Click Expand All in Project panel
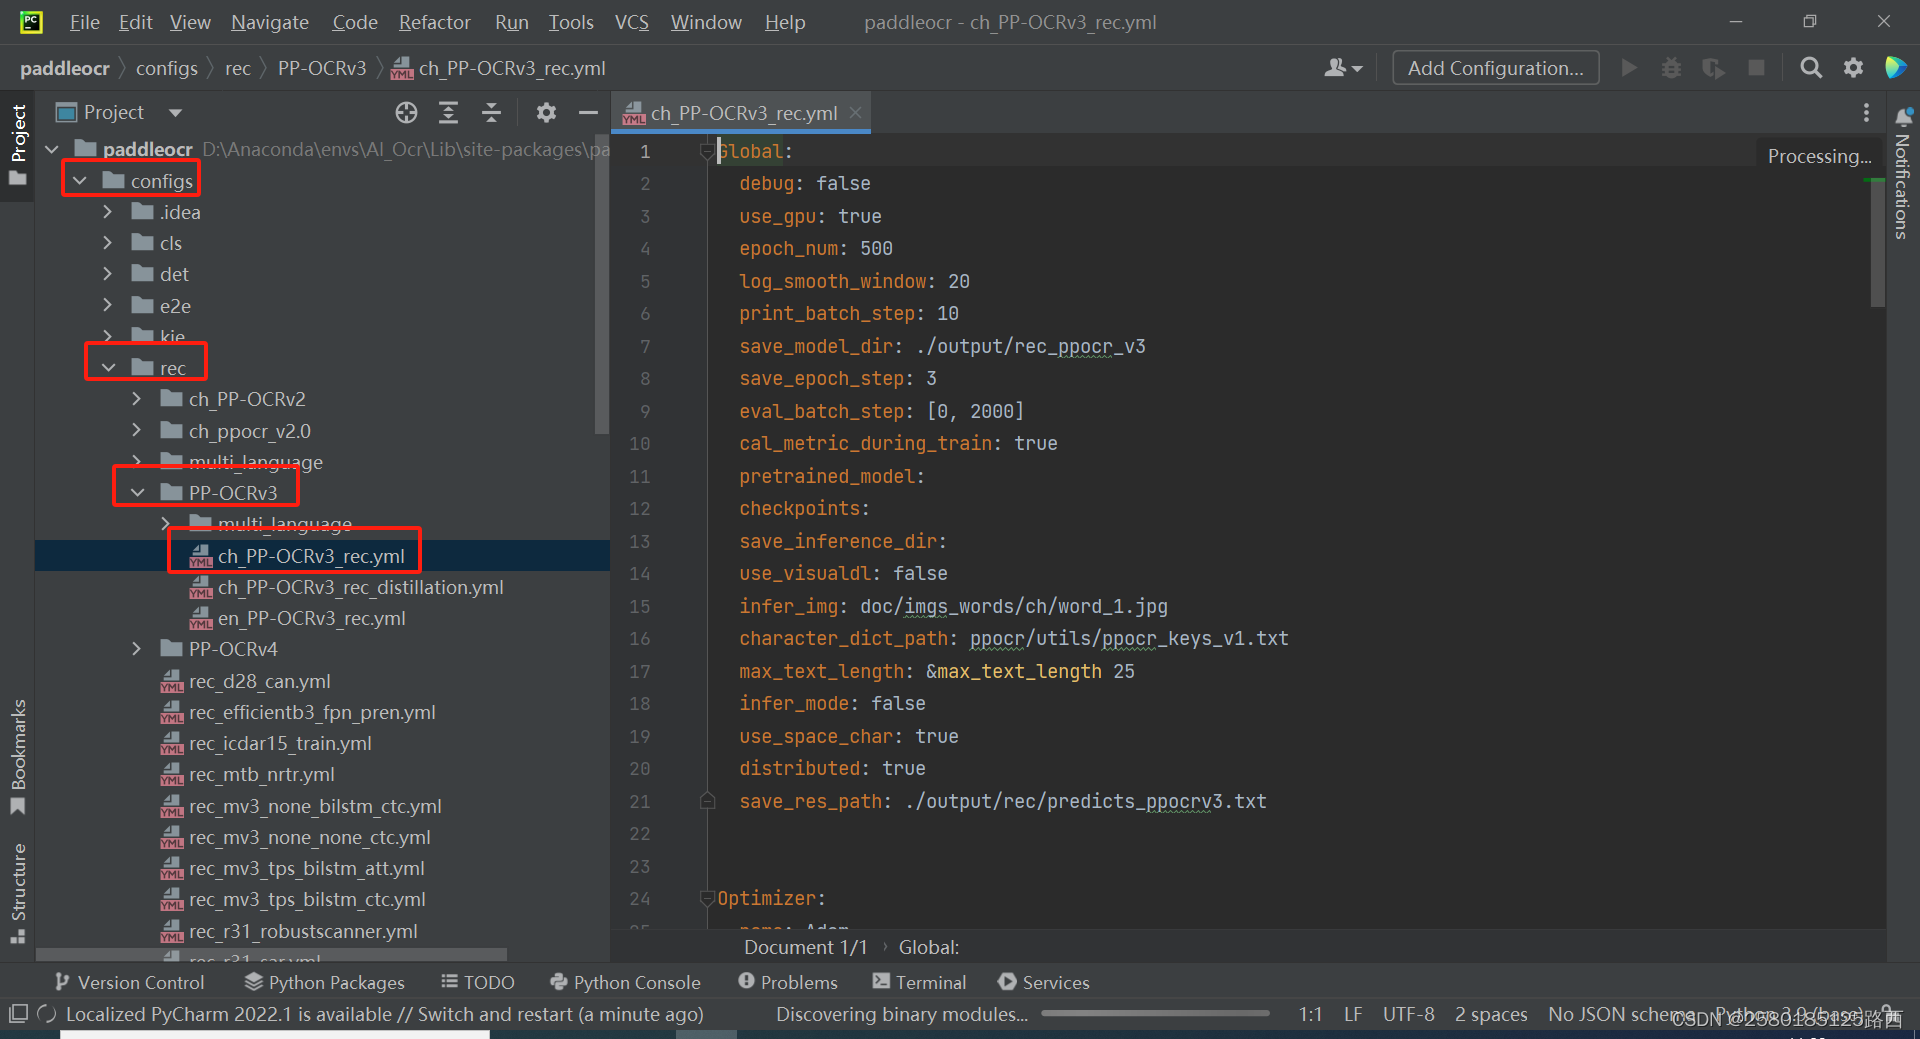This screenshot has width=1920, height=1039. [449, 113]
